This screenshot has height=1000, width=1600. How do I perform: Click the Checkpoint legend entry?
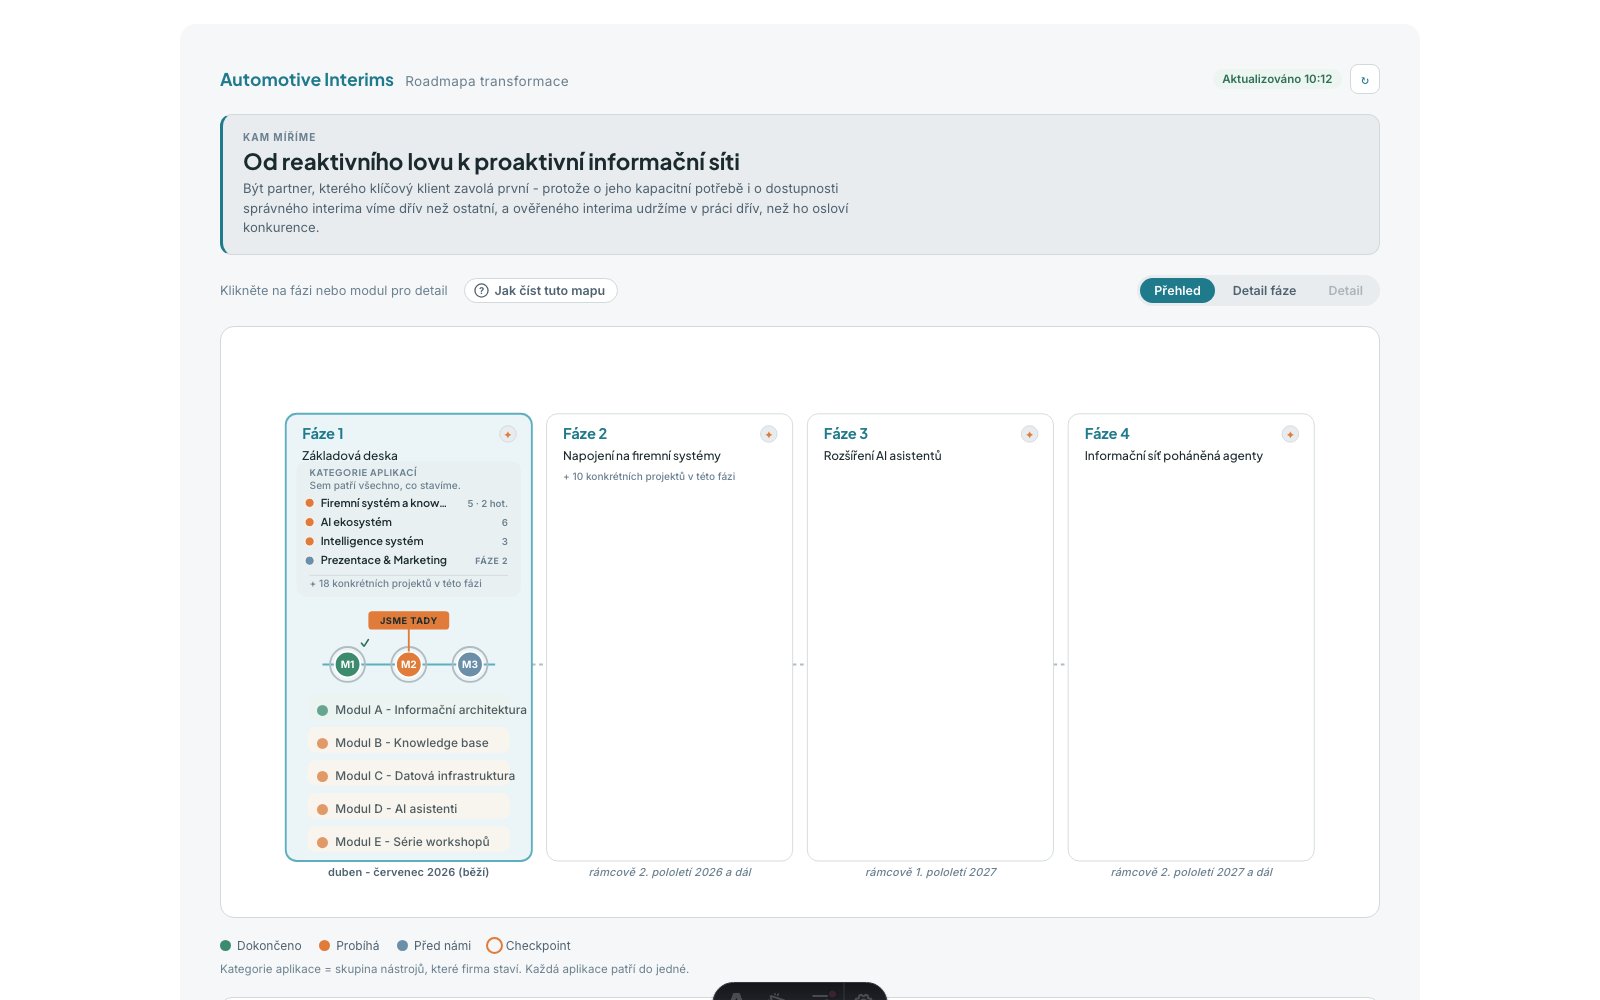pyautogui.click(x=529, y=946)
